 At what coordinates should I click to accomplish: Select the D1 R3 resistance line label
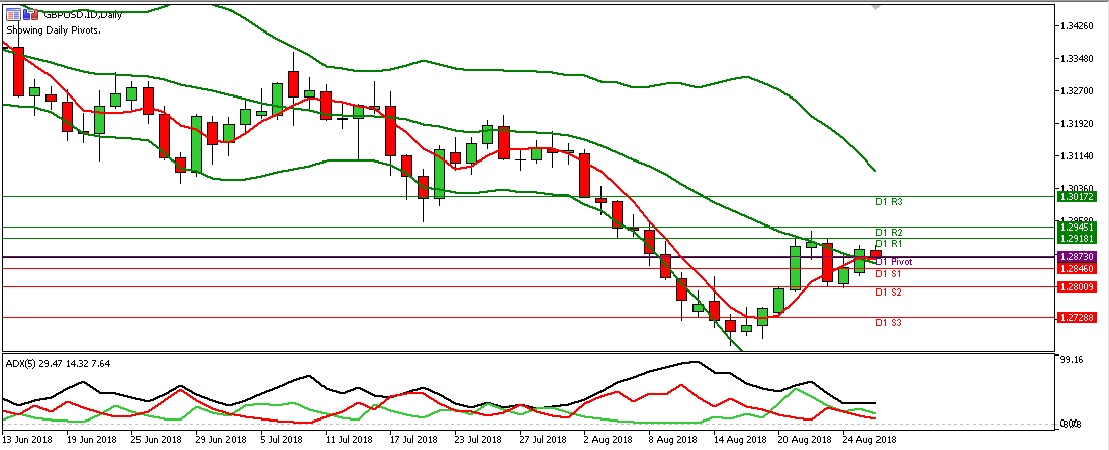[889, 201]
